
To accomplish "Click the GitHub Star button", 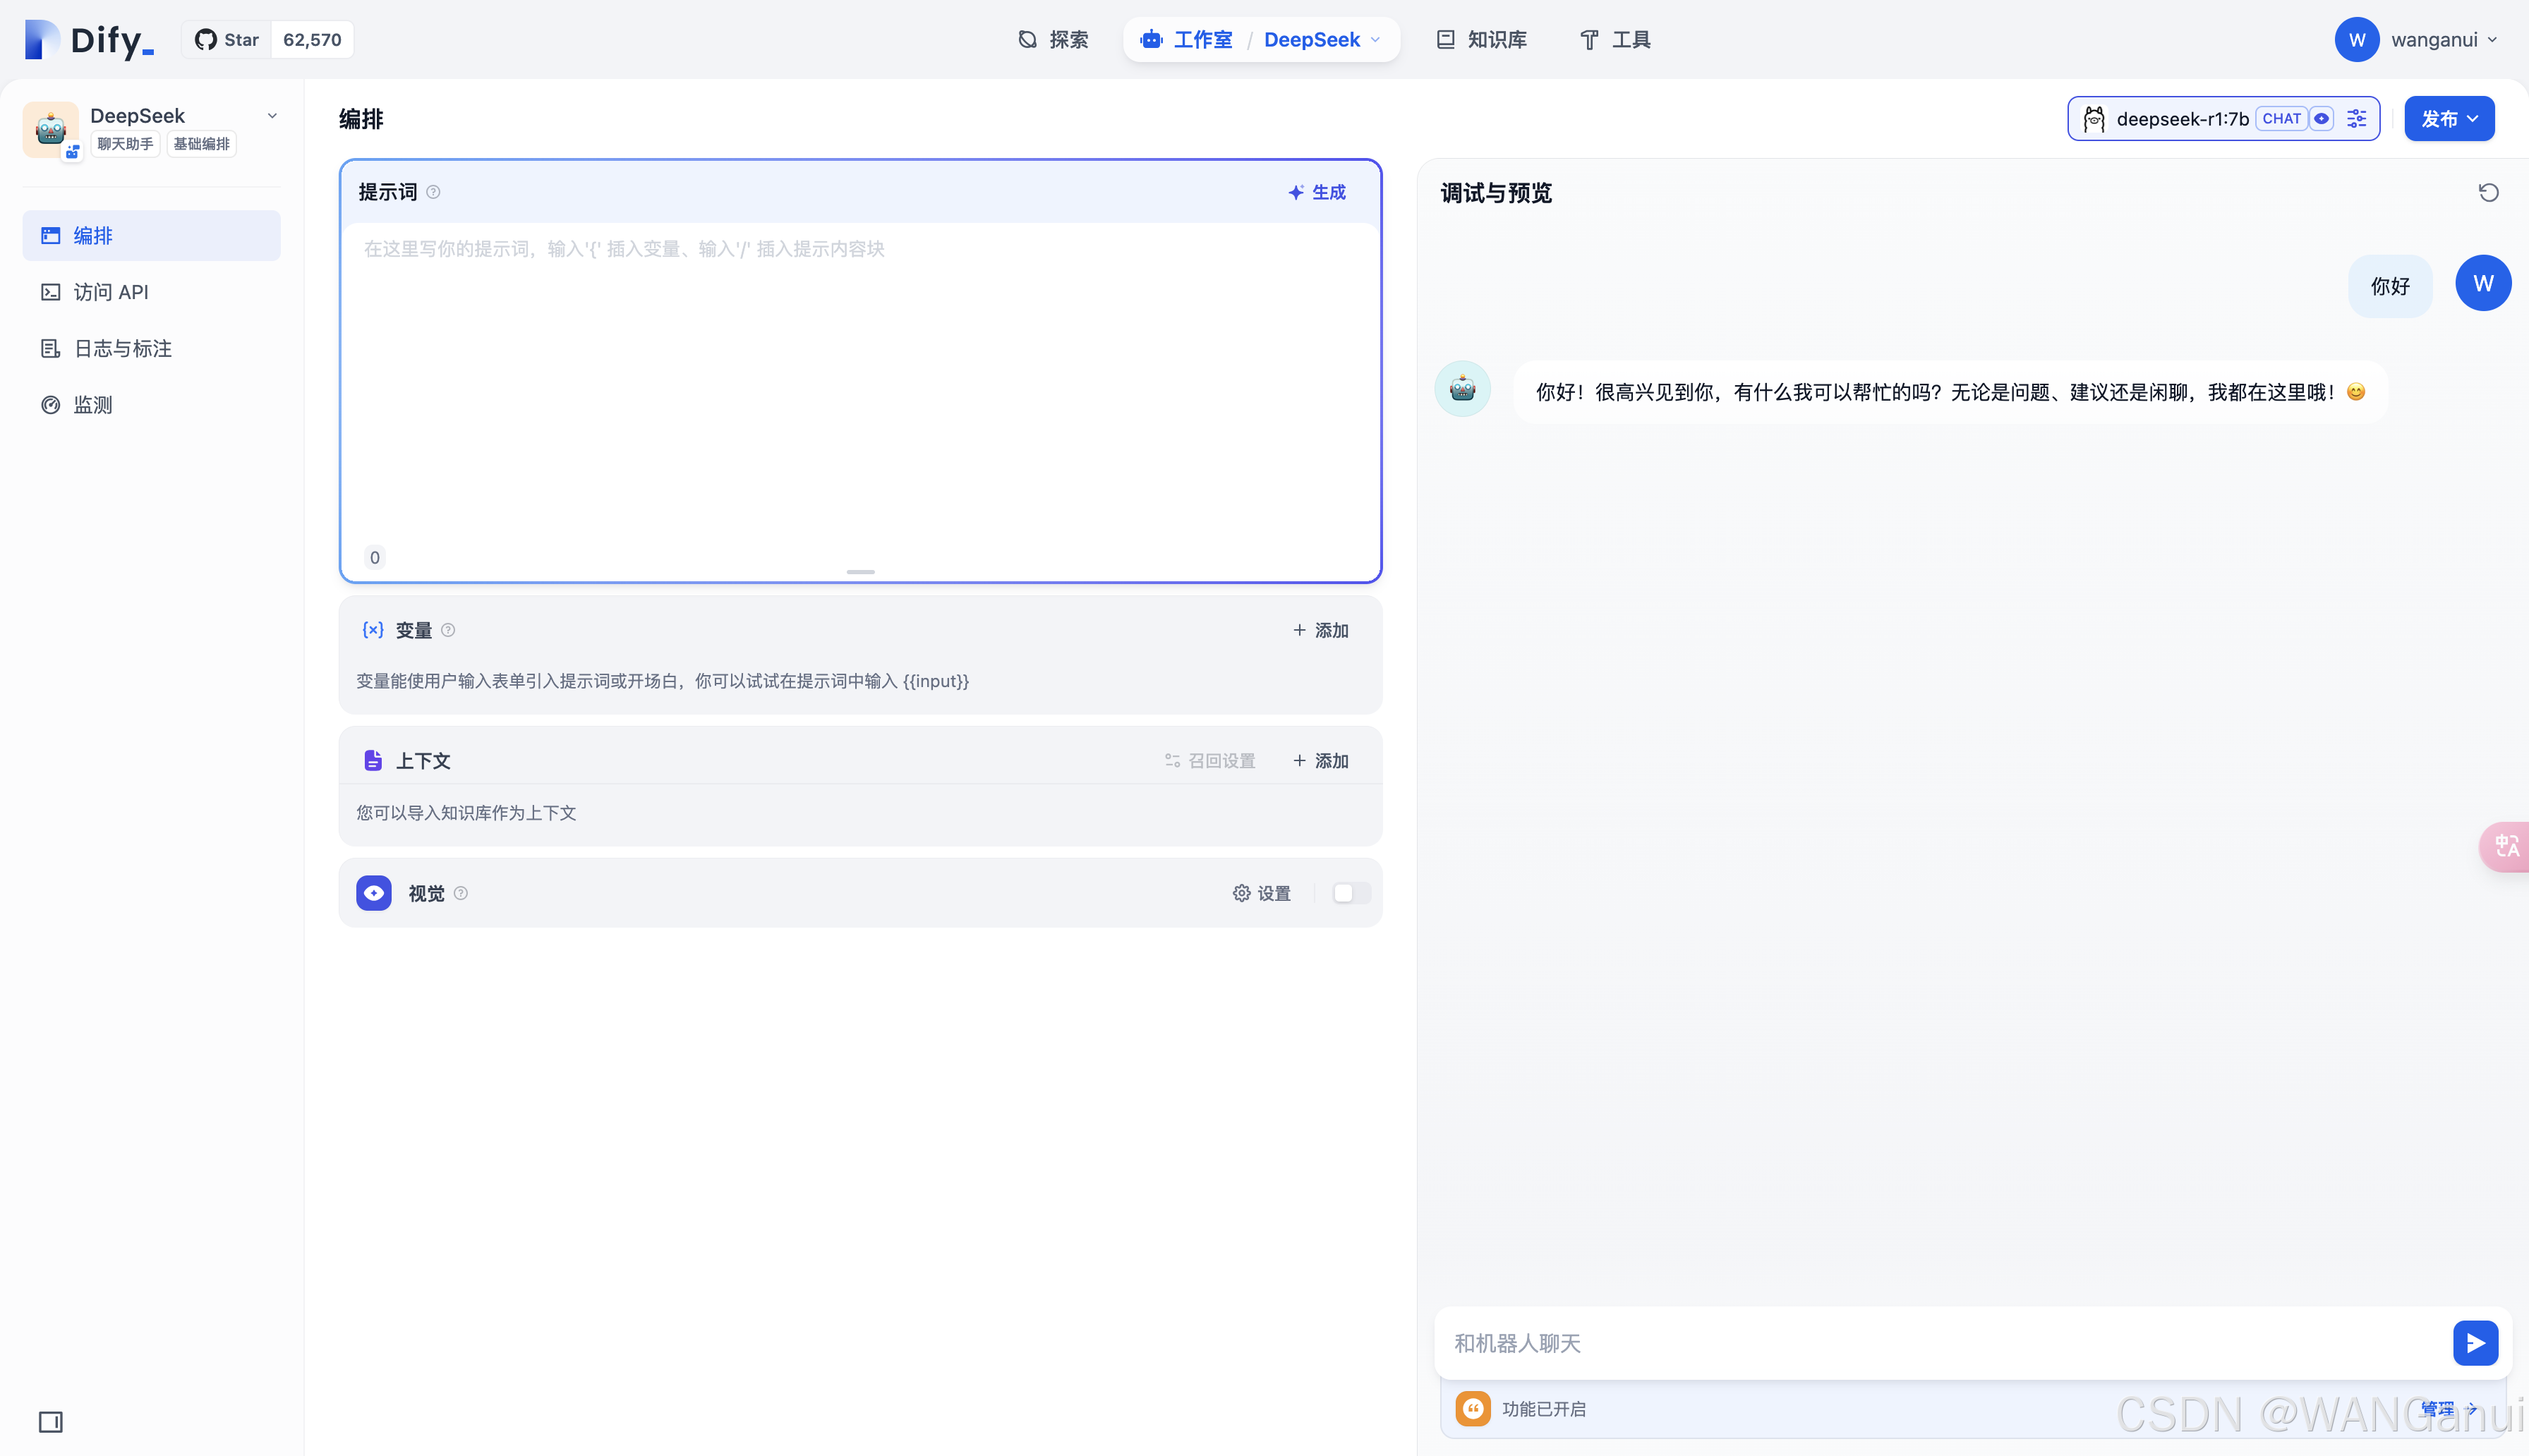I will [227, 40].
